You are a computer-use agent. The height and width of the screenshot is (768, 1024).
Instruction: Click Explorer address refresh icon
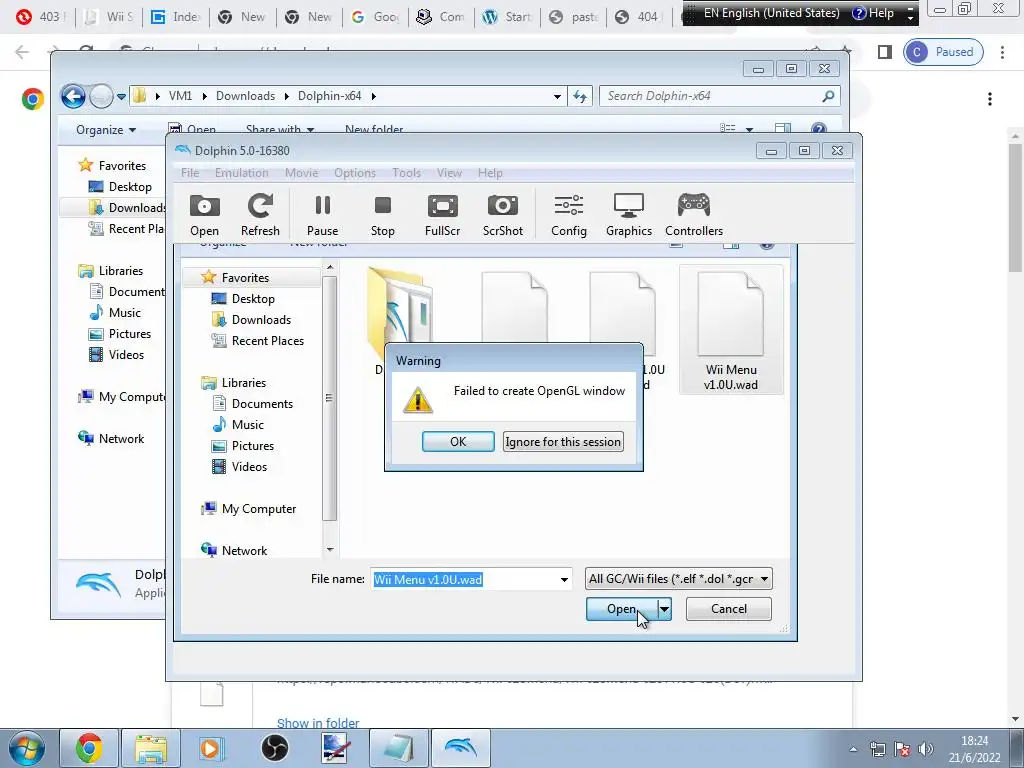point(580,97)
